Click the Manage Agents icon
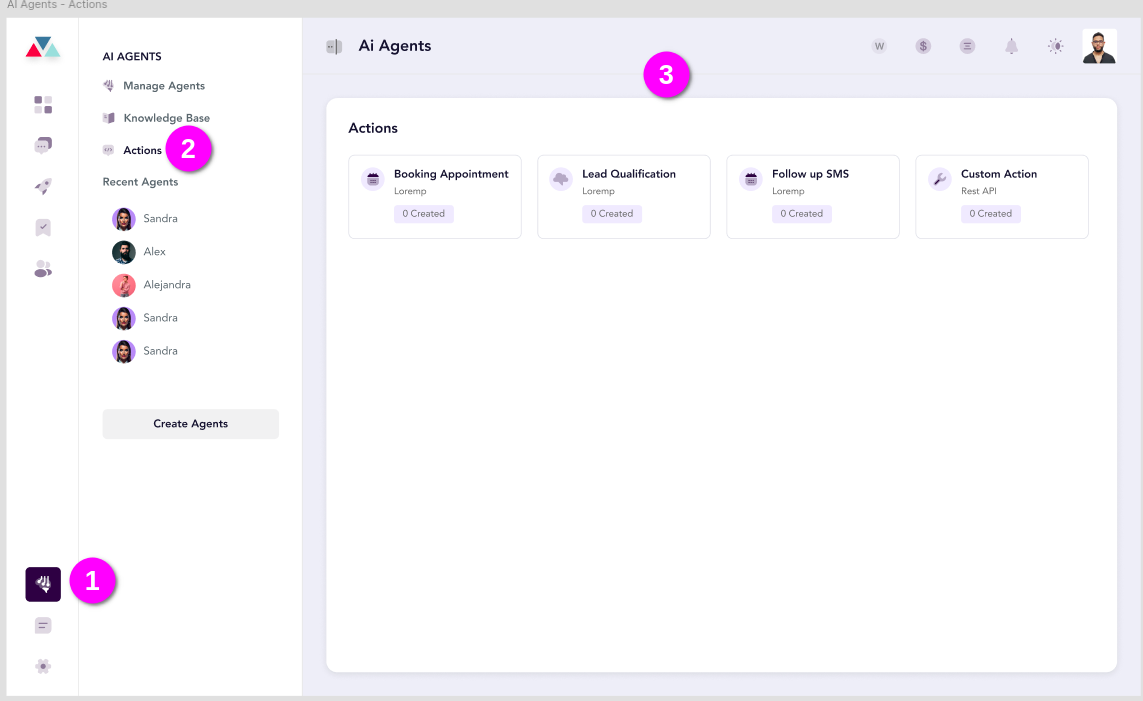This screenshot has height=701, width=1143. coord(109,86)
